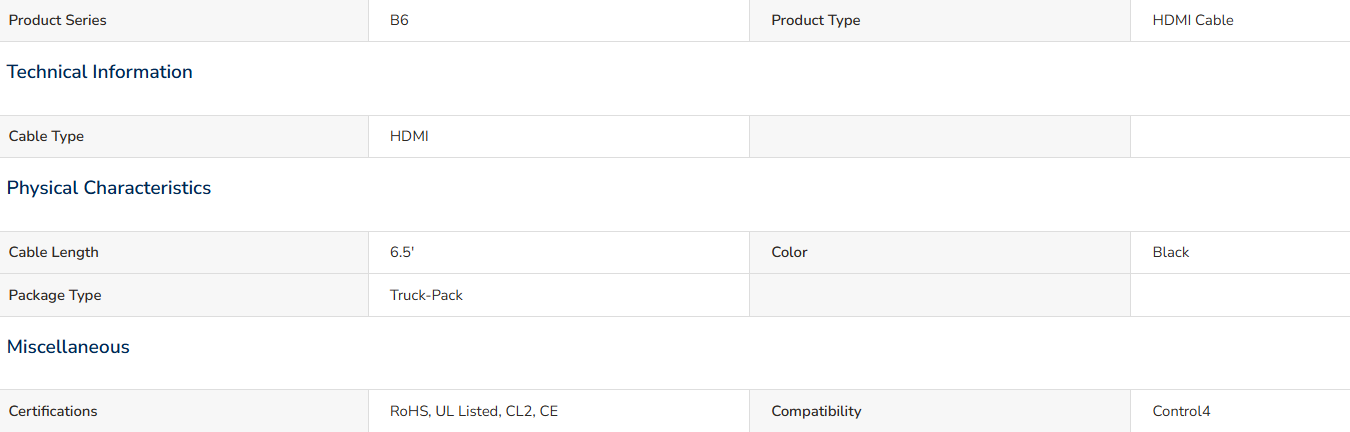Click the 6.5' cable length value

tap(402, 252)
